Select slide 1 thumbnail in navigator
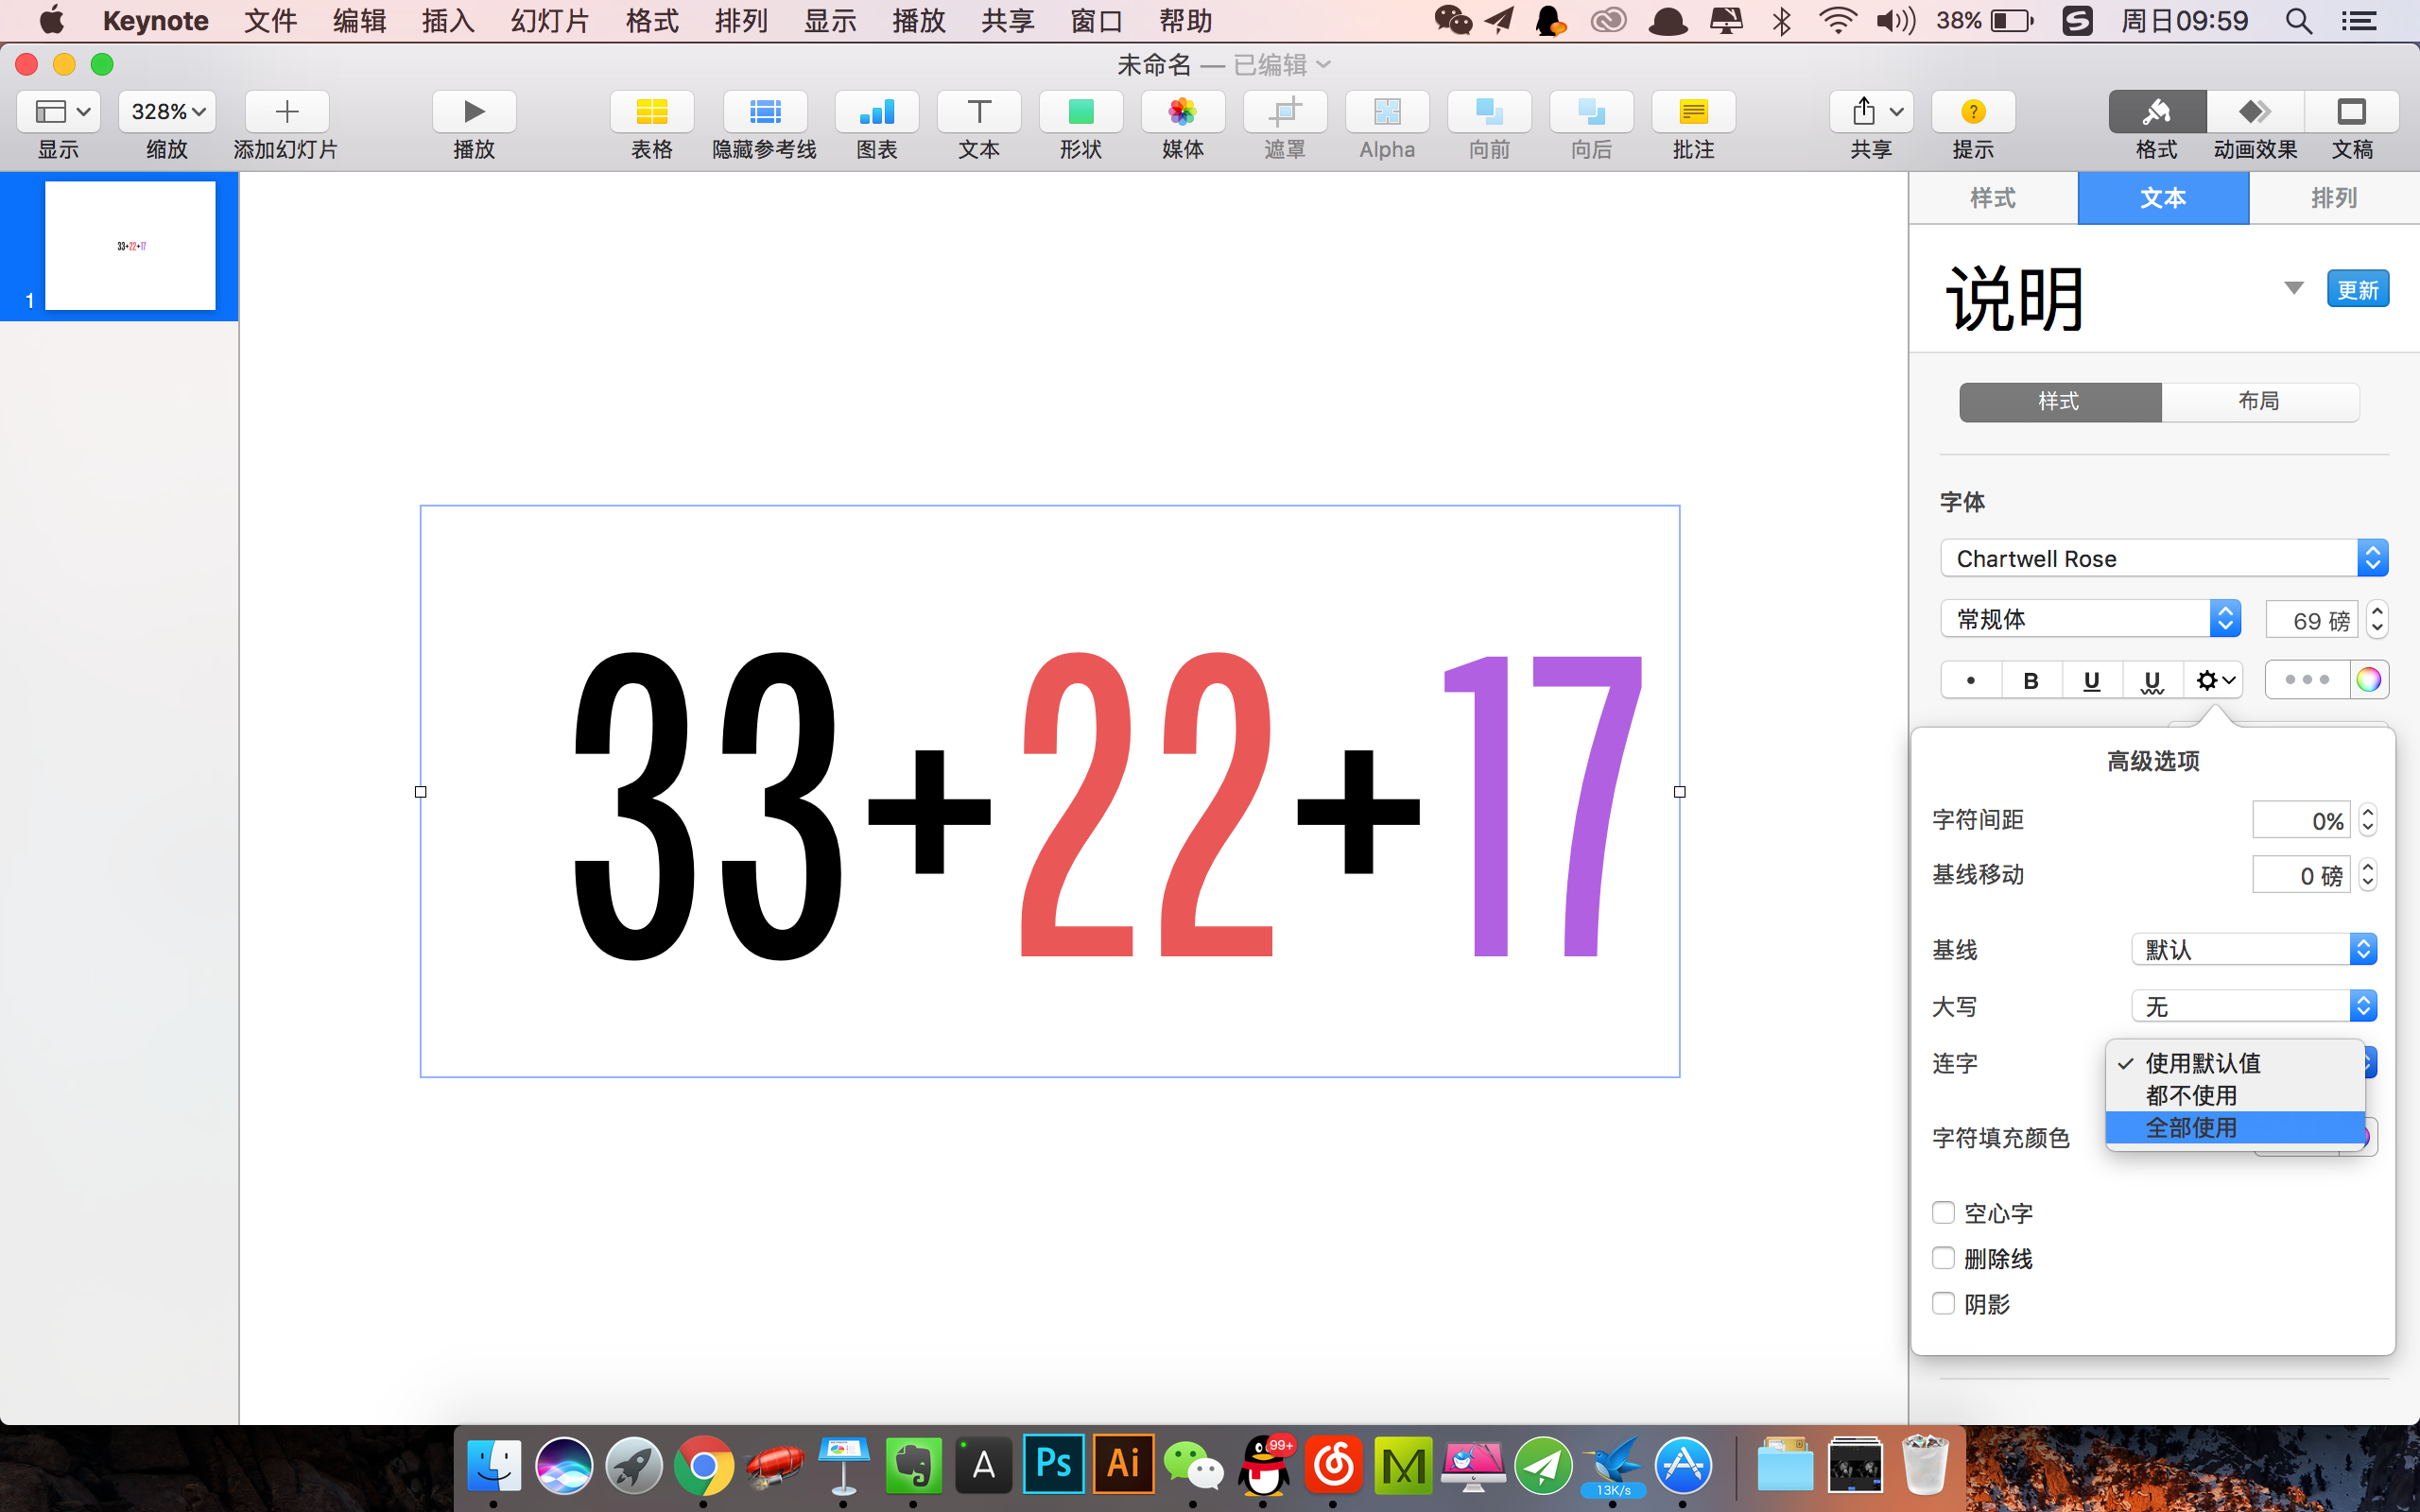Image resolution: width=2420 pixels, height=1512 pixels. pyautogui.click(x=130, y=246)
